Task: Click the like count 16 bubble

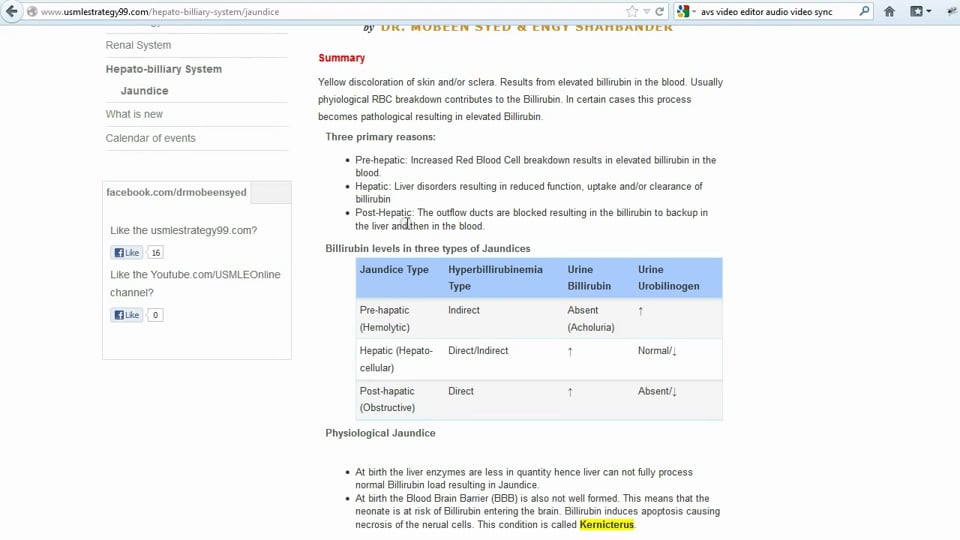Action: click(x=156, y=252)
